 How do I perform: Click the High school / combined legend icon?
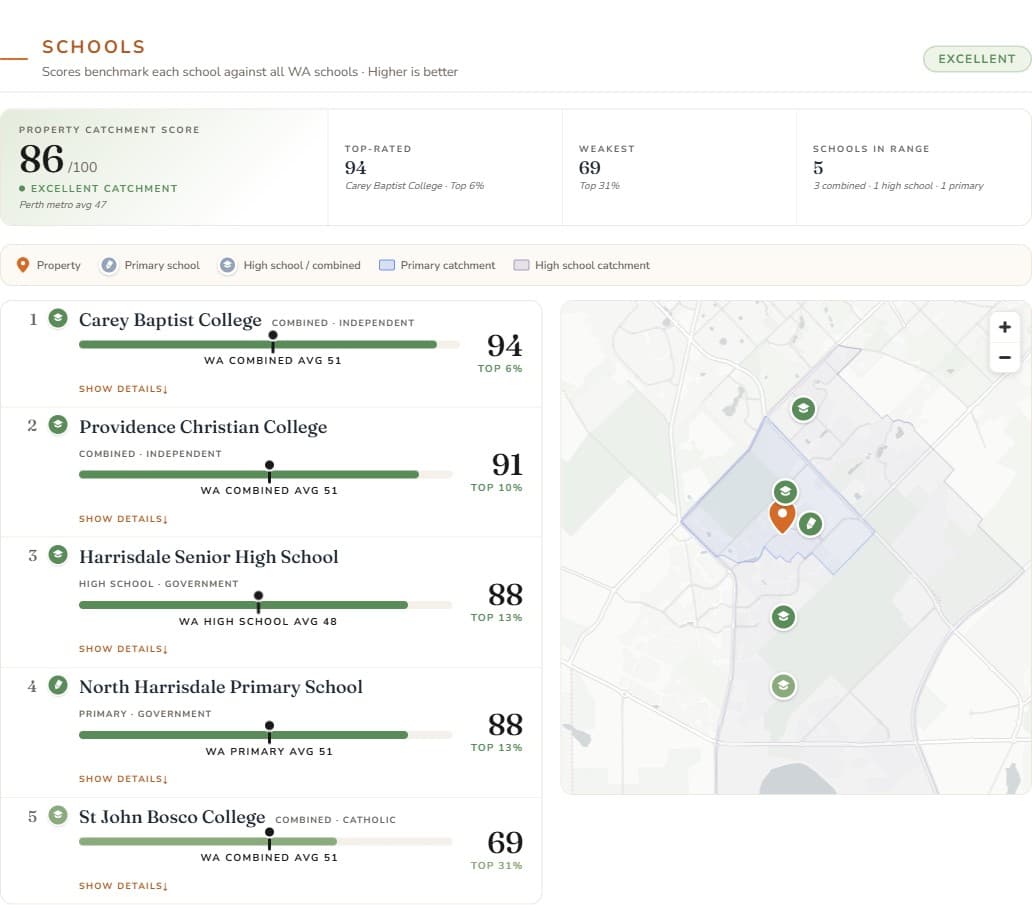(227, 265)
